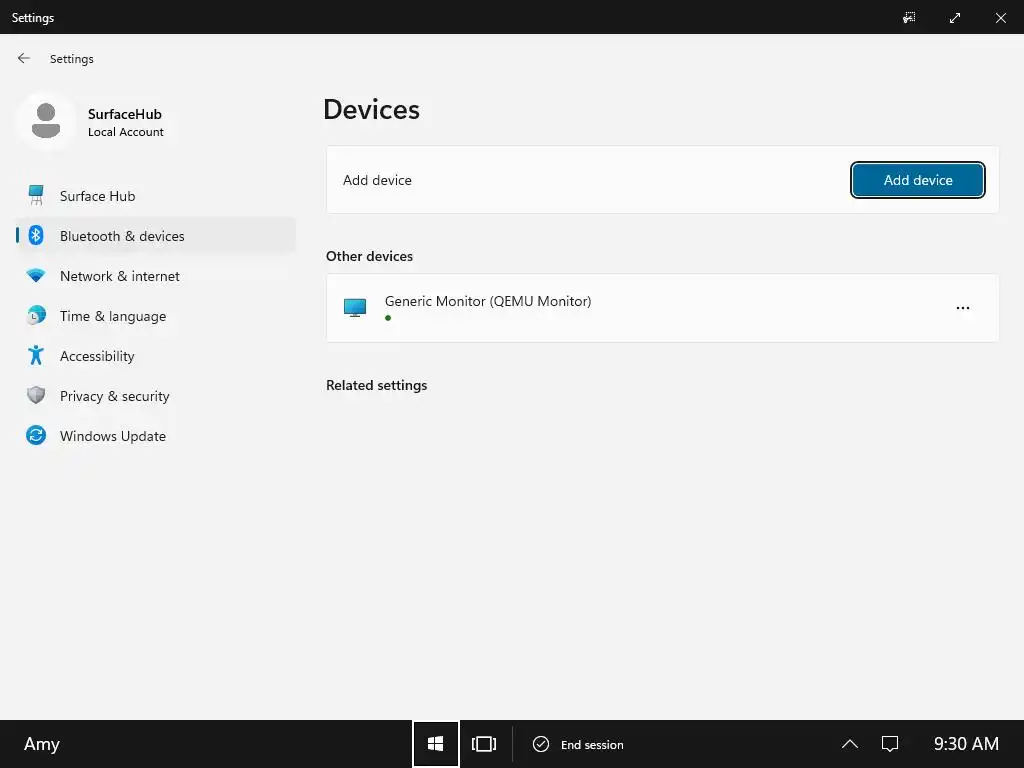Select the Network wifi icon

point(36,276)
